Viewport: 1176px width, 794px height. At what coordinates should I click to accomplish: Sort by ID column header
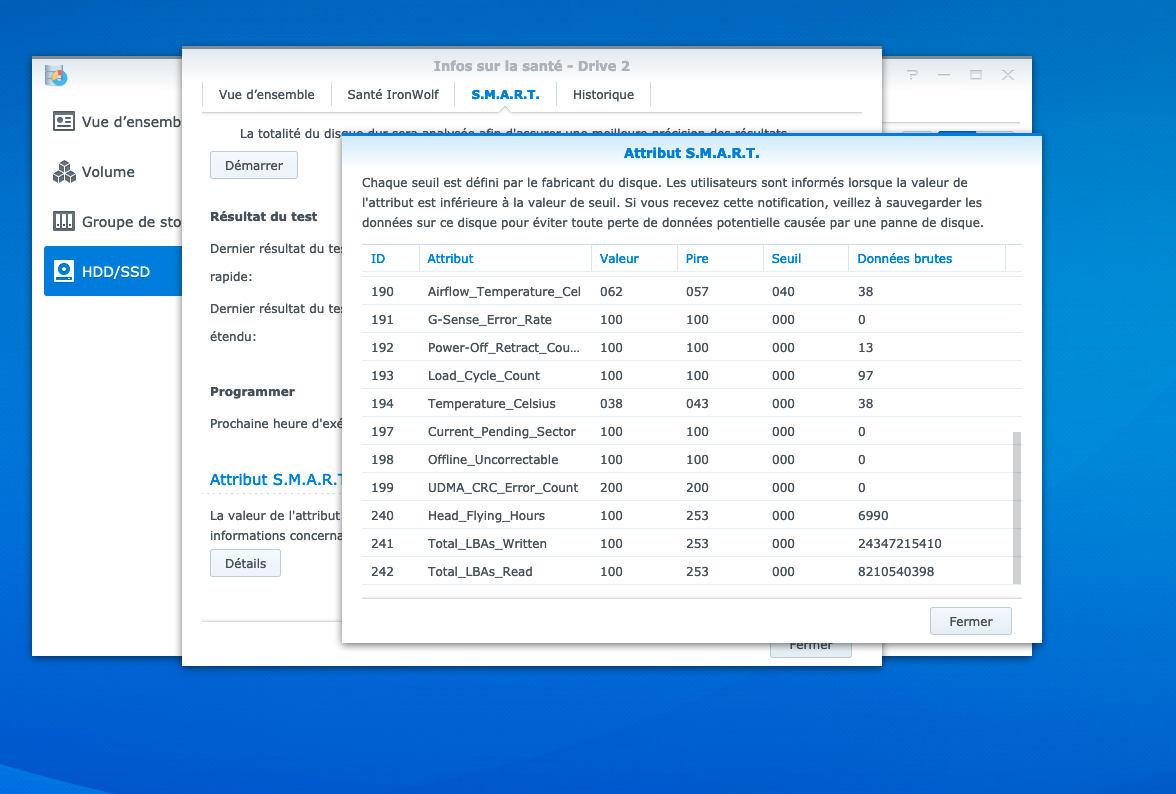[x=390, y=259]
